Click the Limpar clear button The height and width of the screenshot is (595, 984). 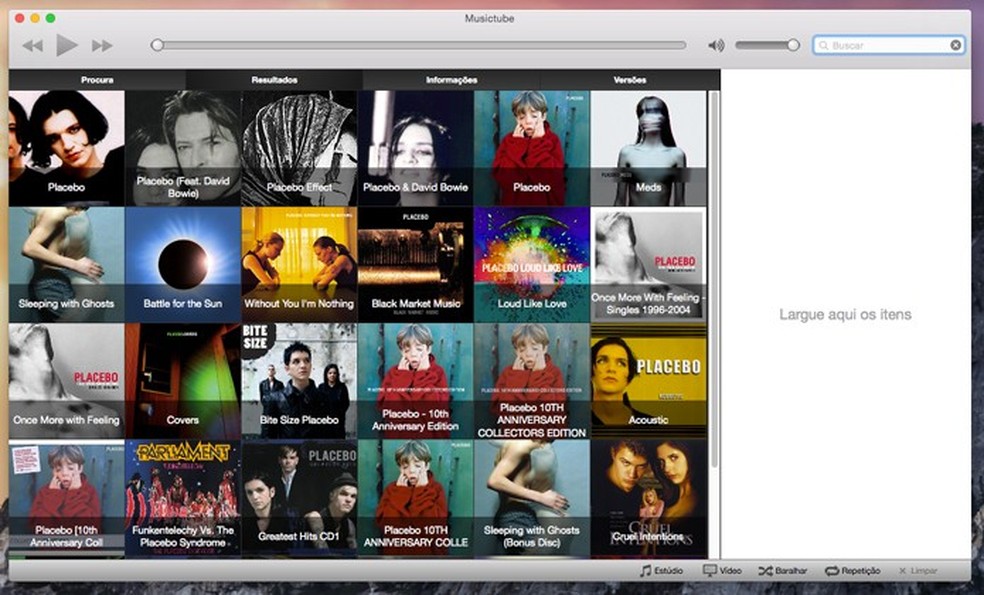point(917,571)
